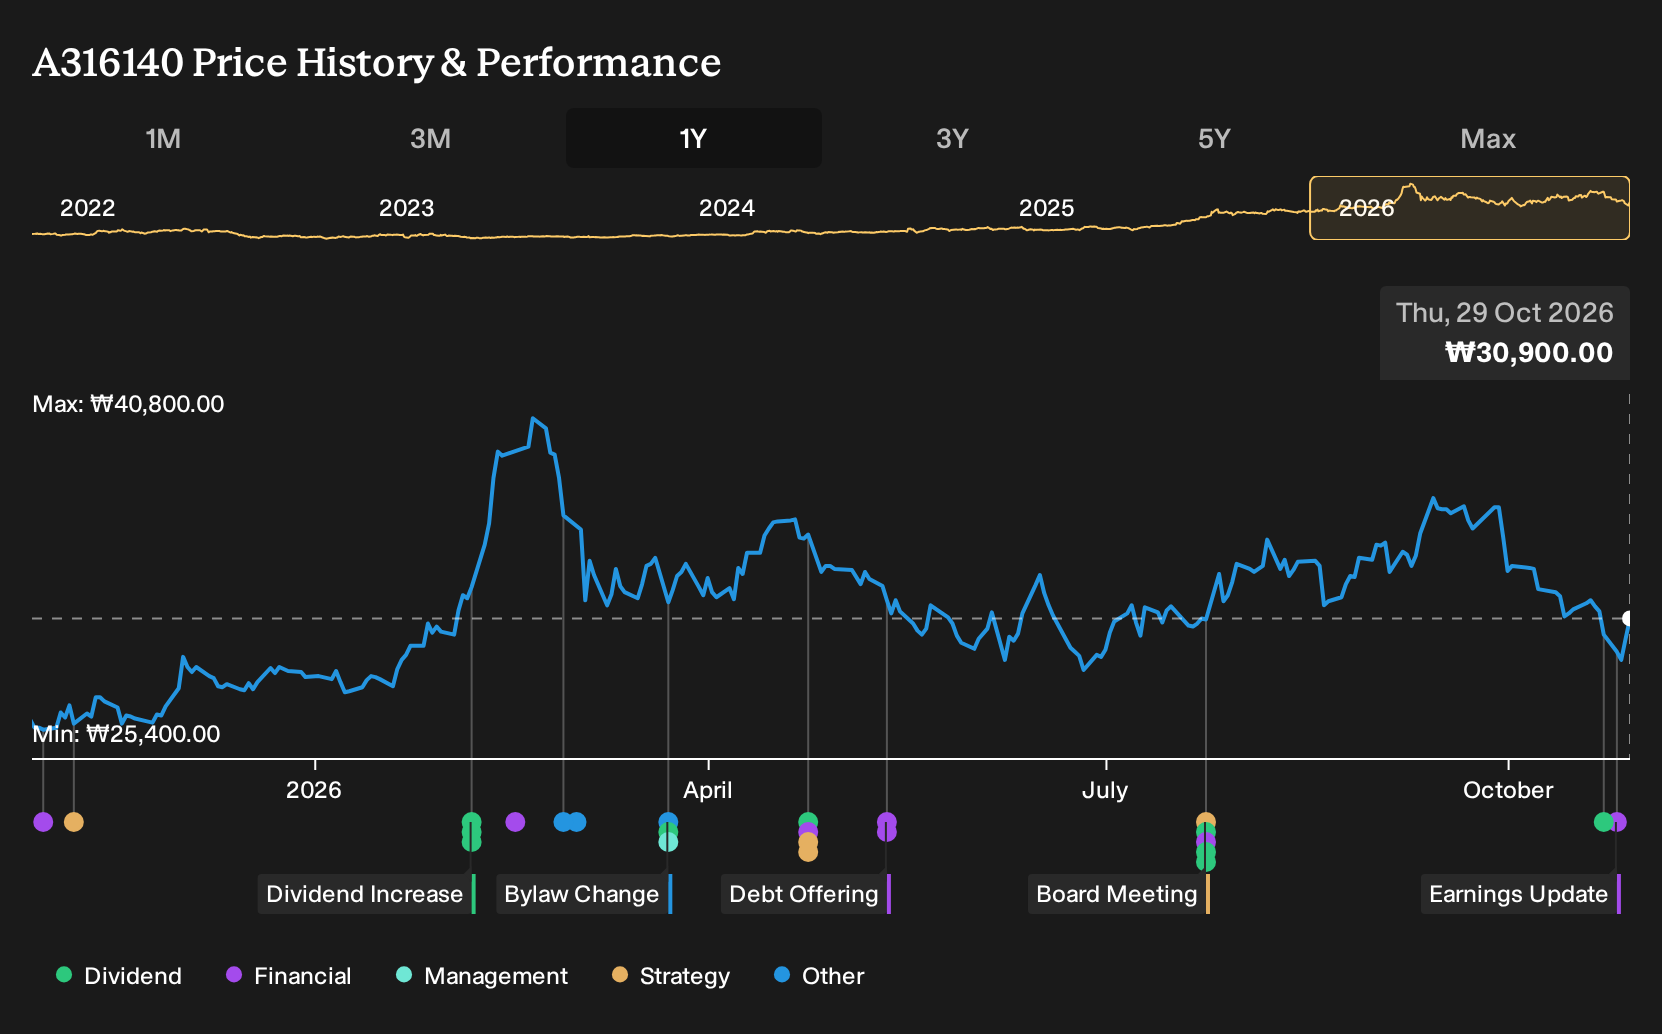
Task: Toggle Management legend filter
Action: (482, 976)
